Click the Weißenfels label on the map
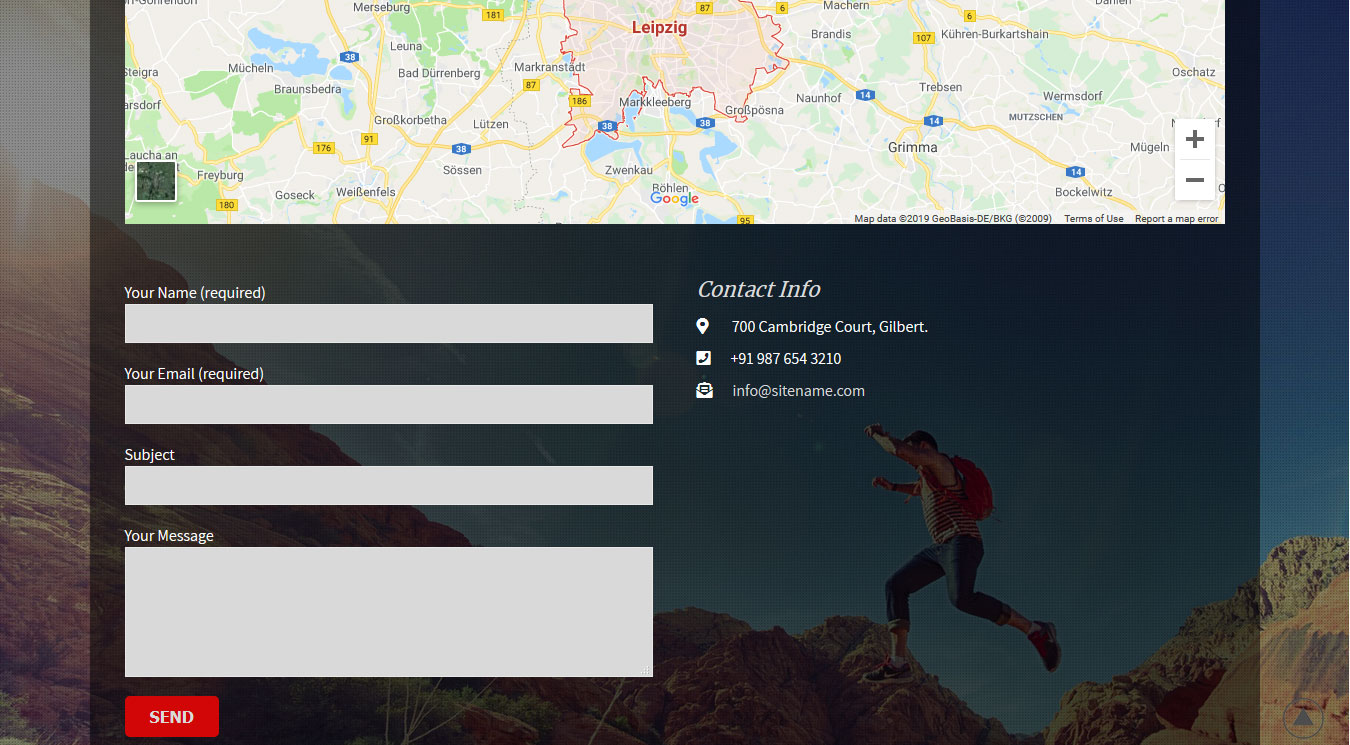Viewport: 1350px width, 745px height. click(x=366, y=192)
